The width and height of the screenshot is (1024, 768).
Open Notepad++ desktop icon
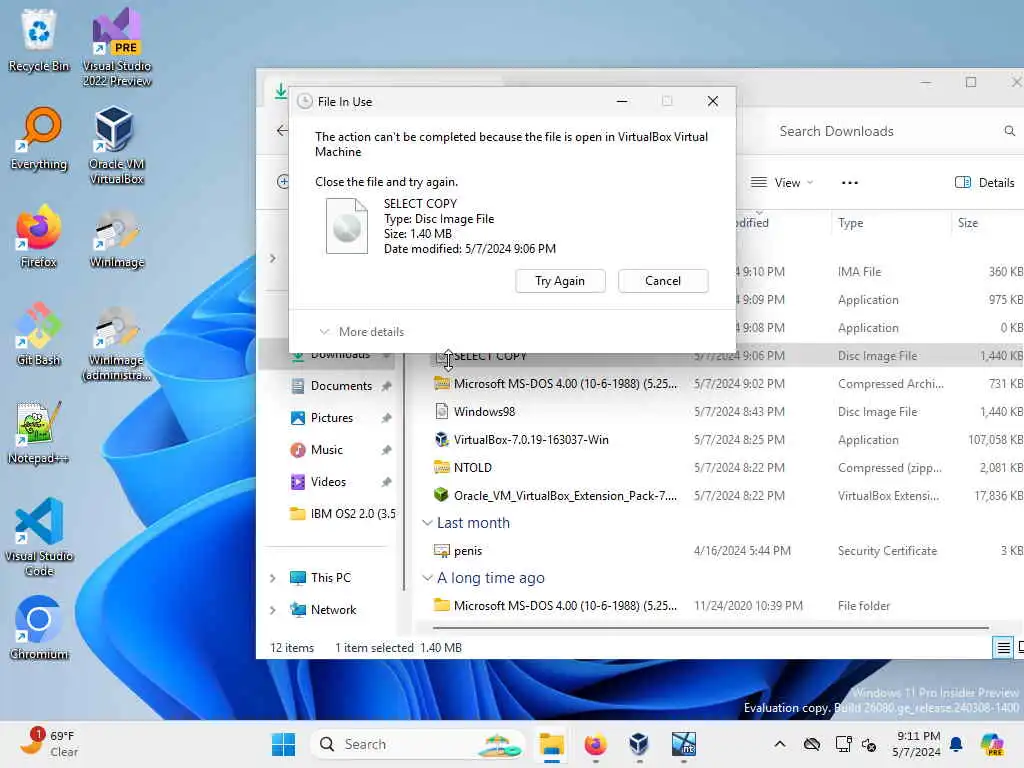coord(39,432)
